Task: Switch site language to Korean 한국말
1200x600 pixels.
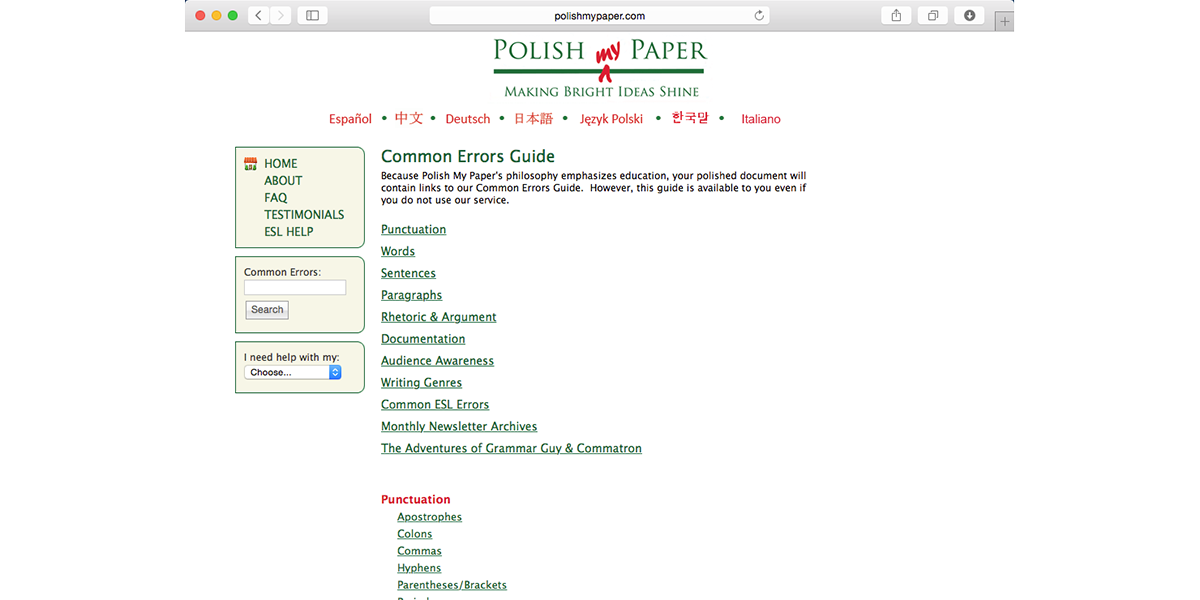Action: point(690,118)
